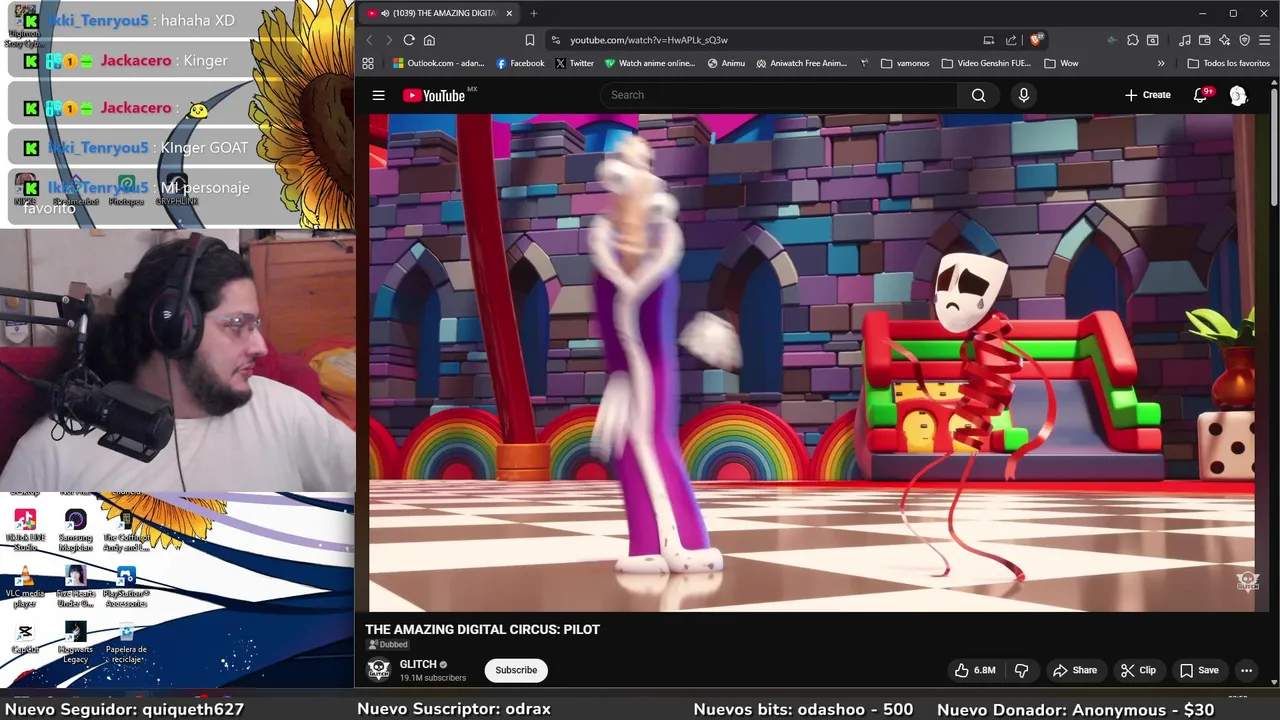The image size is (1280, 720).
Task: Open YouTube notifications bell
Action: 1200,95
